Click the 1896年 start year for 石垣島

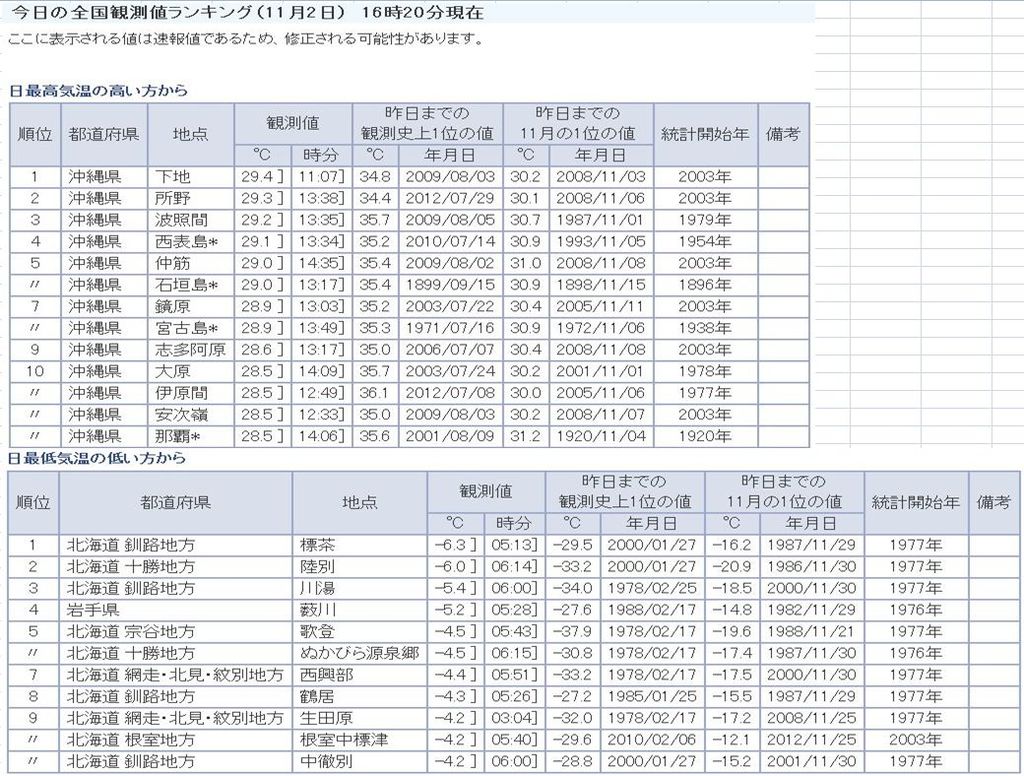(705, 284)
